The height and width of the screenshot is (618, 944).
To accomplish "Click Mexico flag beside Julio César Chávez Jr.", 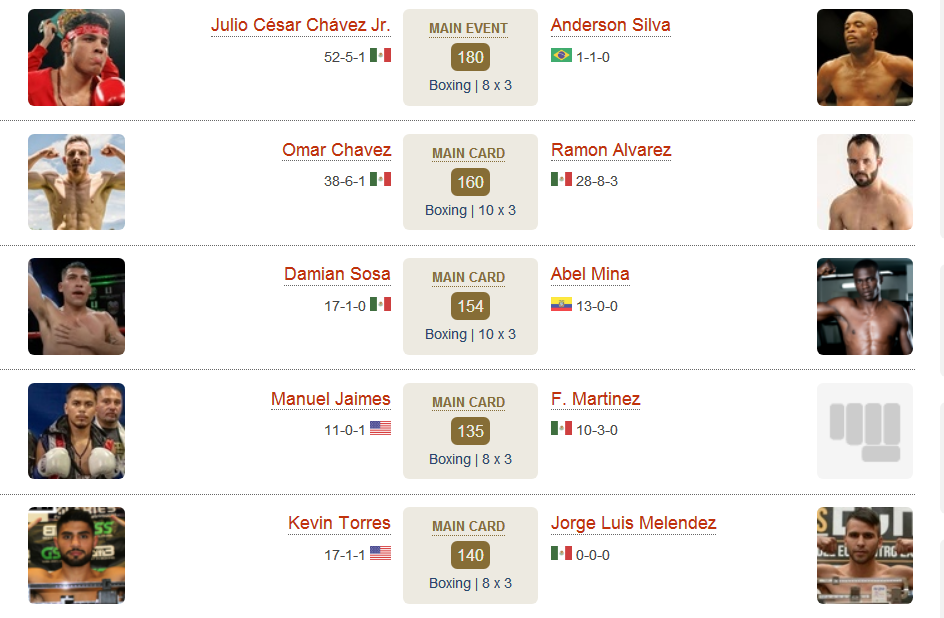I will click(380, 55).
